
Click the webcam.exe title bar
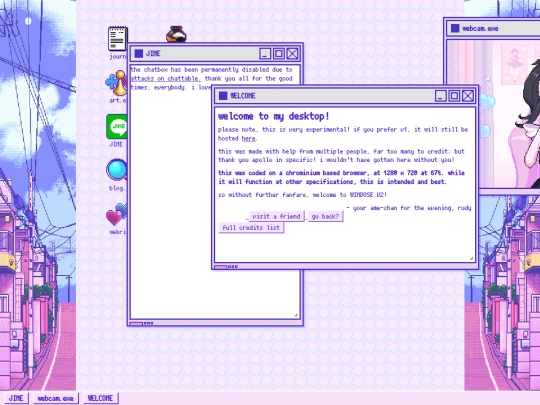coord(493,28)
